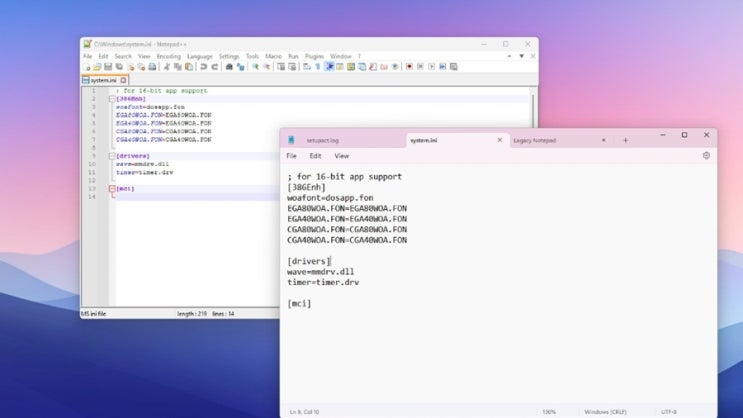Open the User Defined Language icon
Image resolution: width=743 pixels, height=418 pixels.
(x=339, y=67)
